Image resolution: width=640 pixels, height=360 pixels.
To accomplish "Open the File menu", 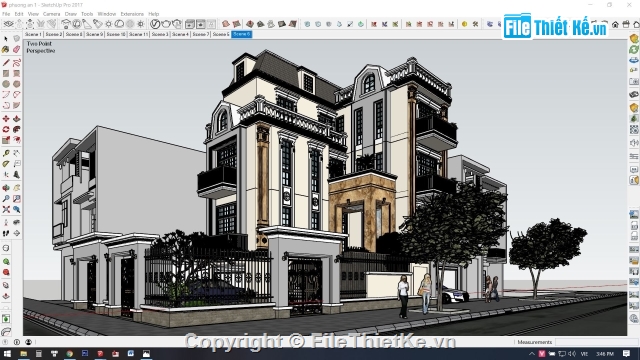I will [x=6, y=14].
